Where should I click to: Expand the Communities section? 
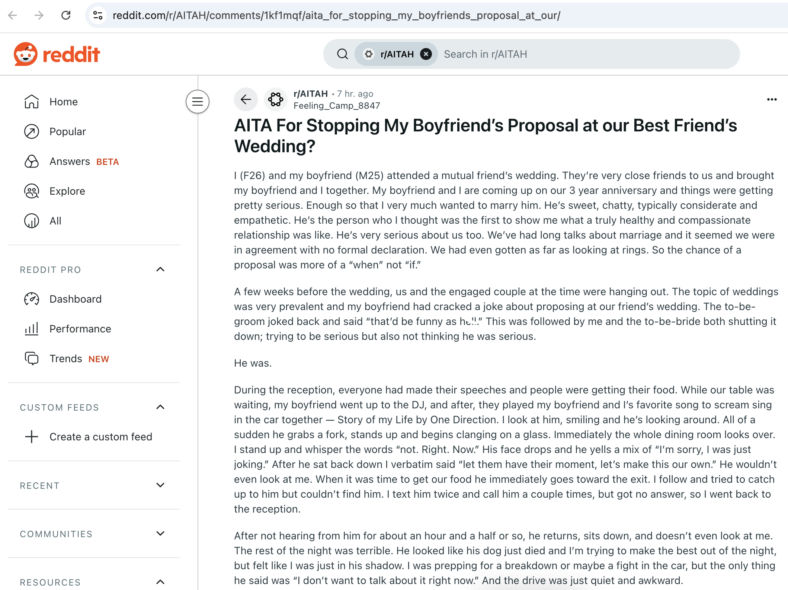160,534
